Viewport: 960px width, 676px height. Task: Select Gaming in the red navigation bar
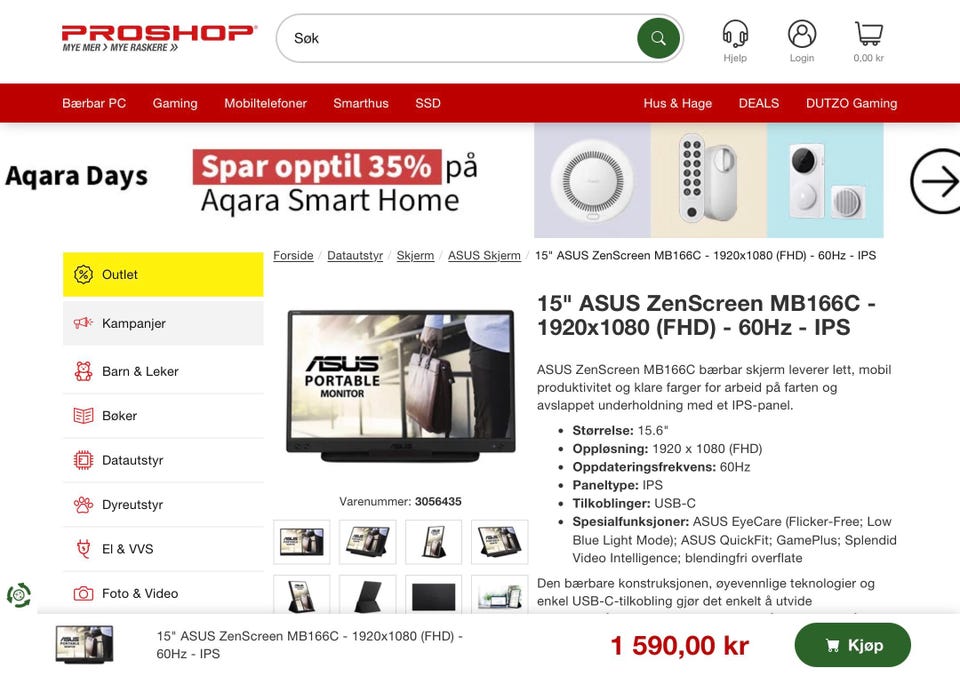tap(175, 103)
